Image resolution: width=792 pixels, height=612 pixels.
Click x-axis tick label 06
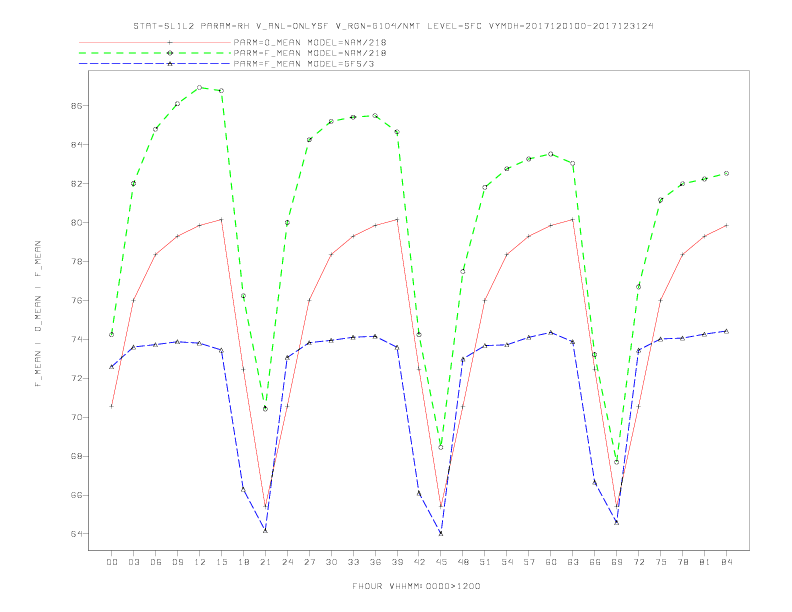(156, 562)
